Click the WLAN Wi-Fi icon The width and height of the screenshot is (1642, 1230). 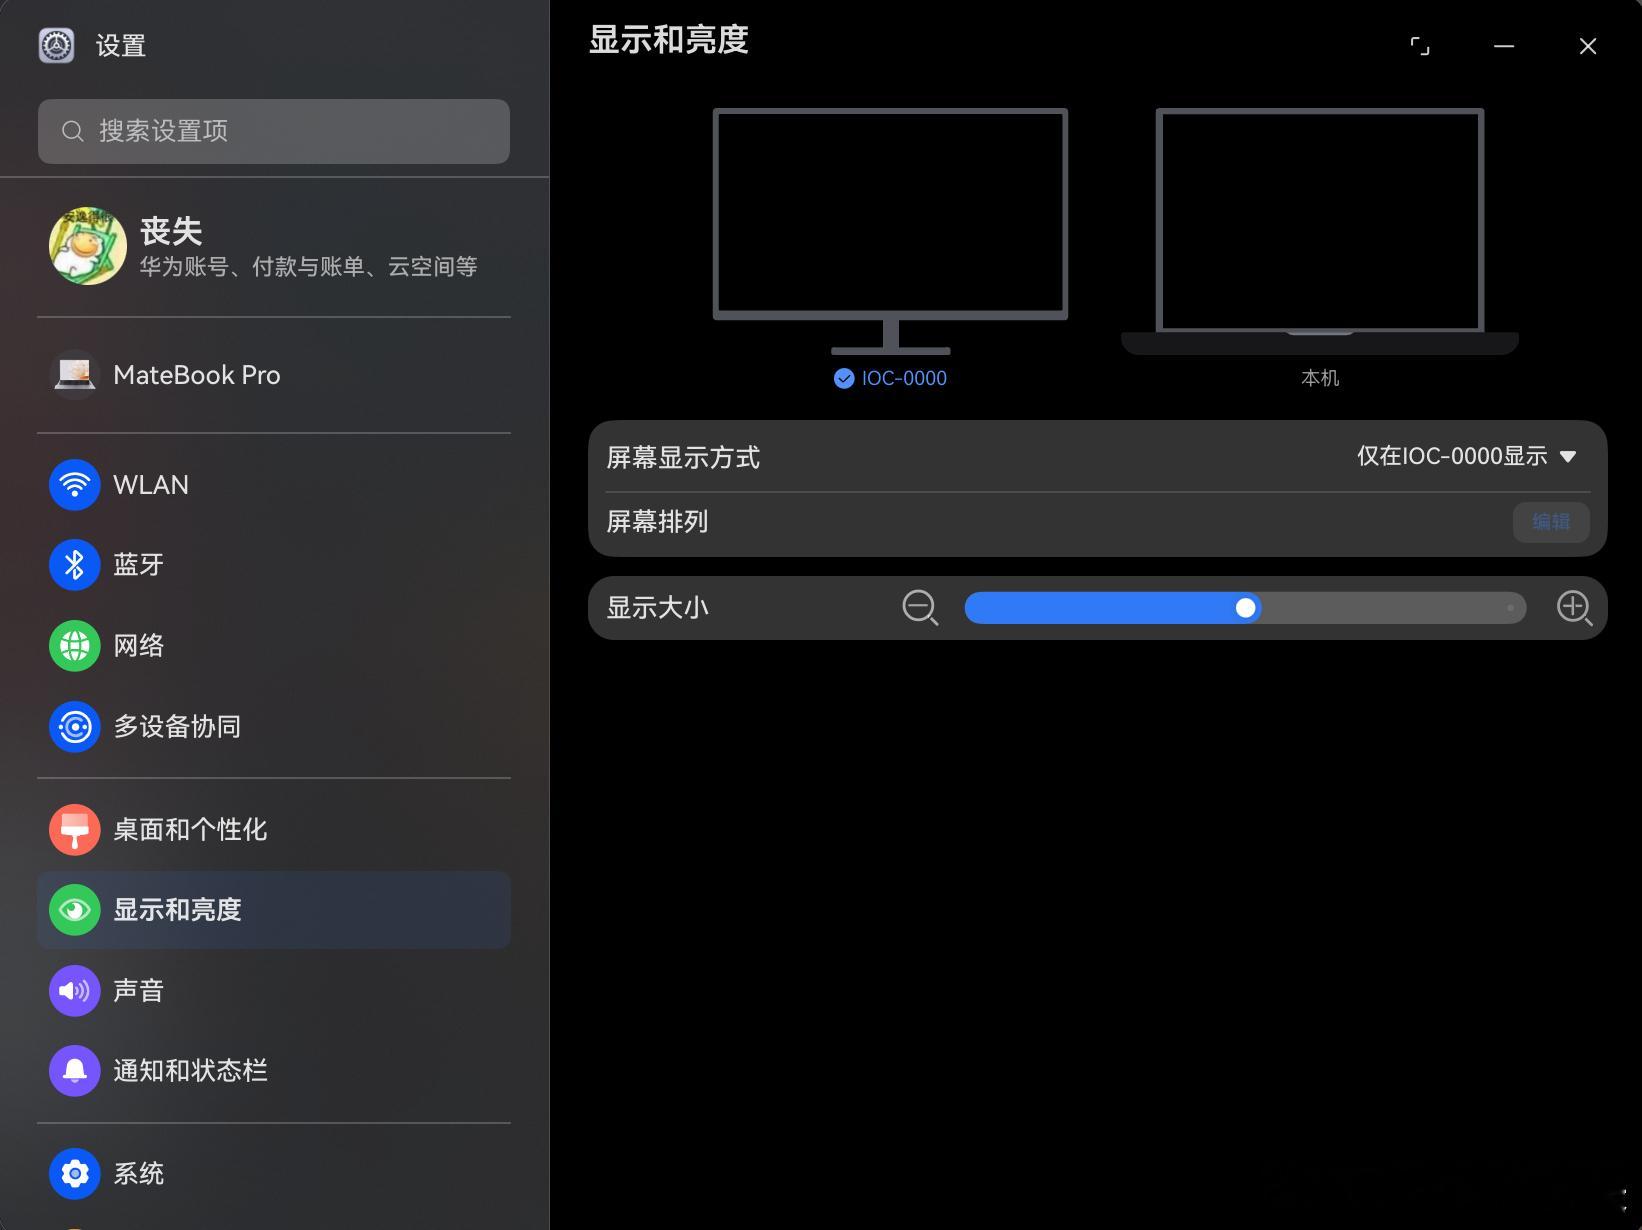click(x=75, y=485)
